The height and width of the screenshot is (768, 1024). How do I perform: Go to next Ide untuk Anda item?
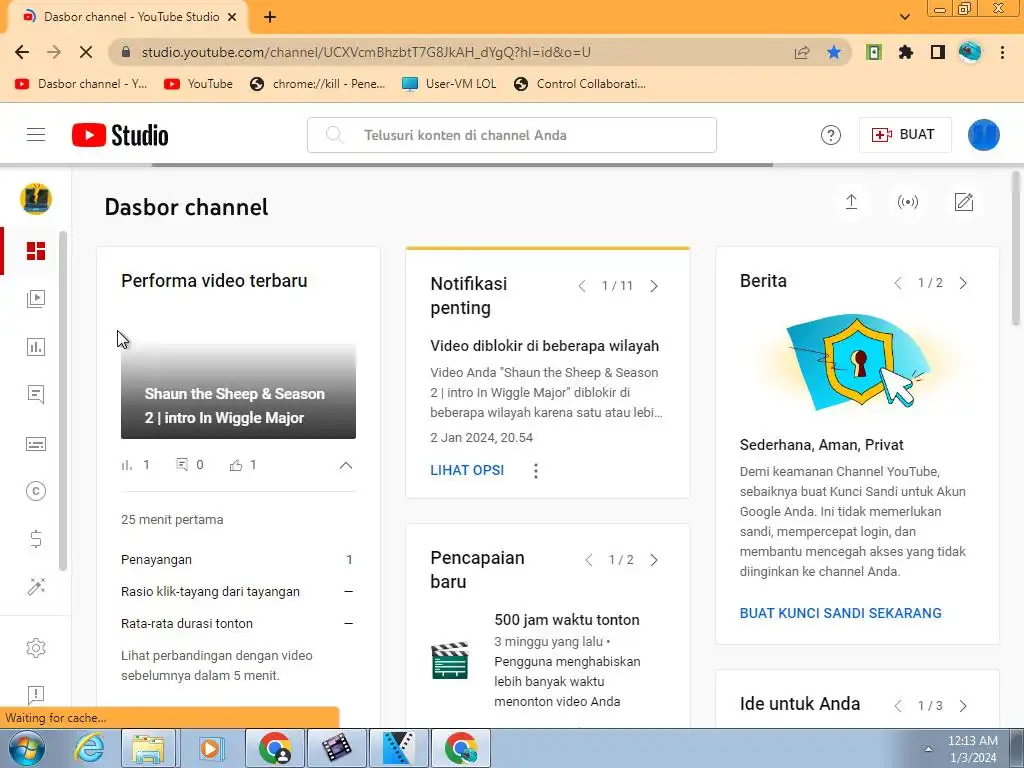tap(963, 706)
